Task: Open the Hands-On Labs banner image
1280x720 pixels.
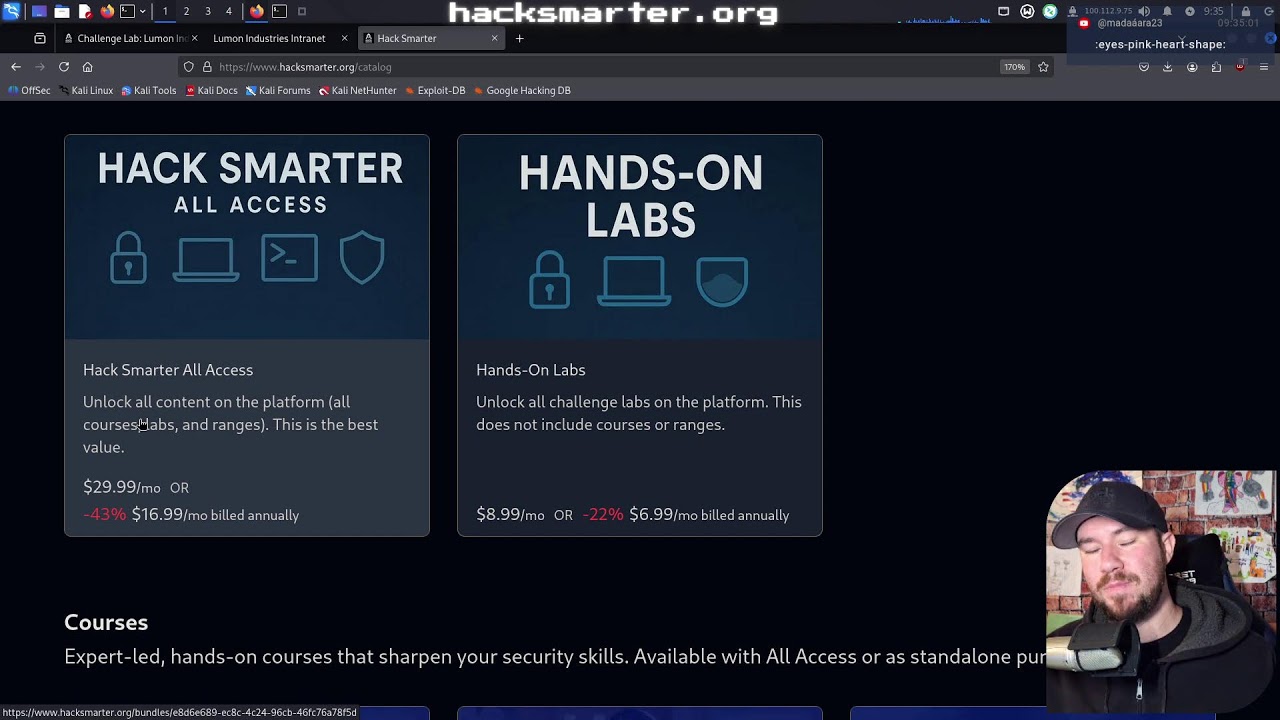Action: [640, 237]
